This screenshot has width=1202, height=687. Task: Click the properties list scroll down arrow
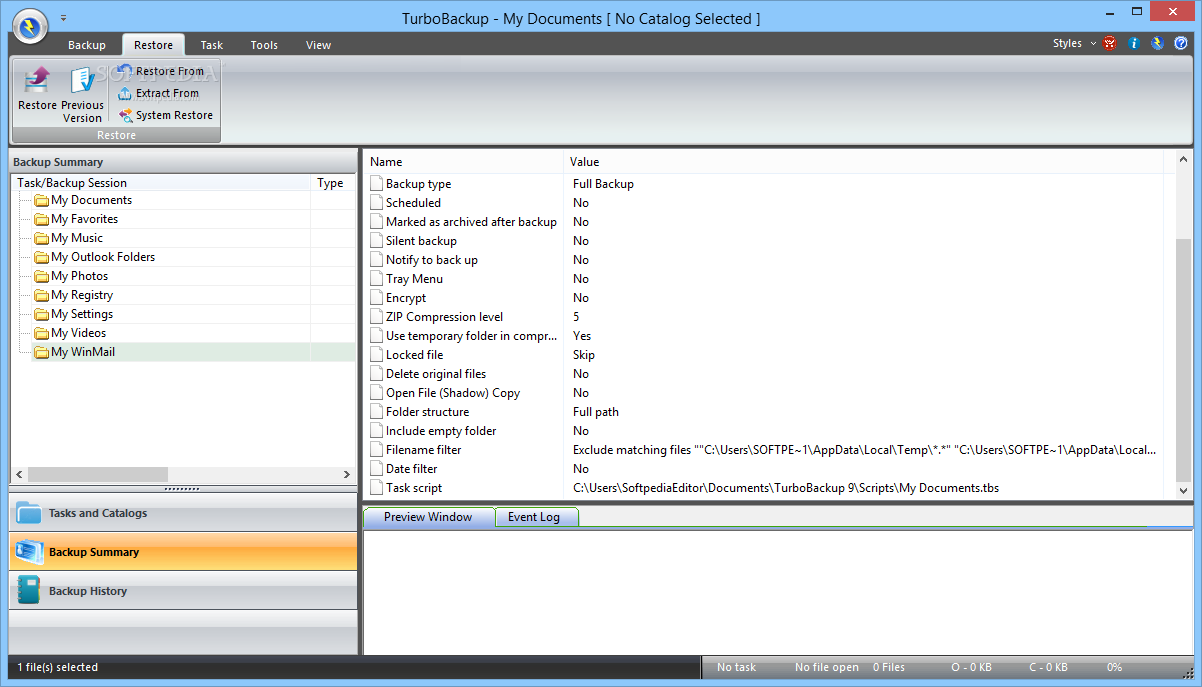click(1184, 491)
